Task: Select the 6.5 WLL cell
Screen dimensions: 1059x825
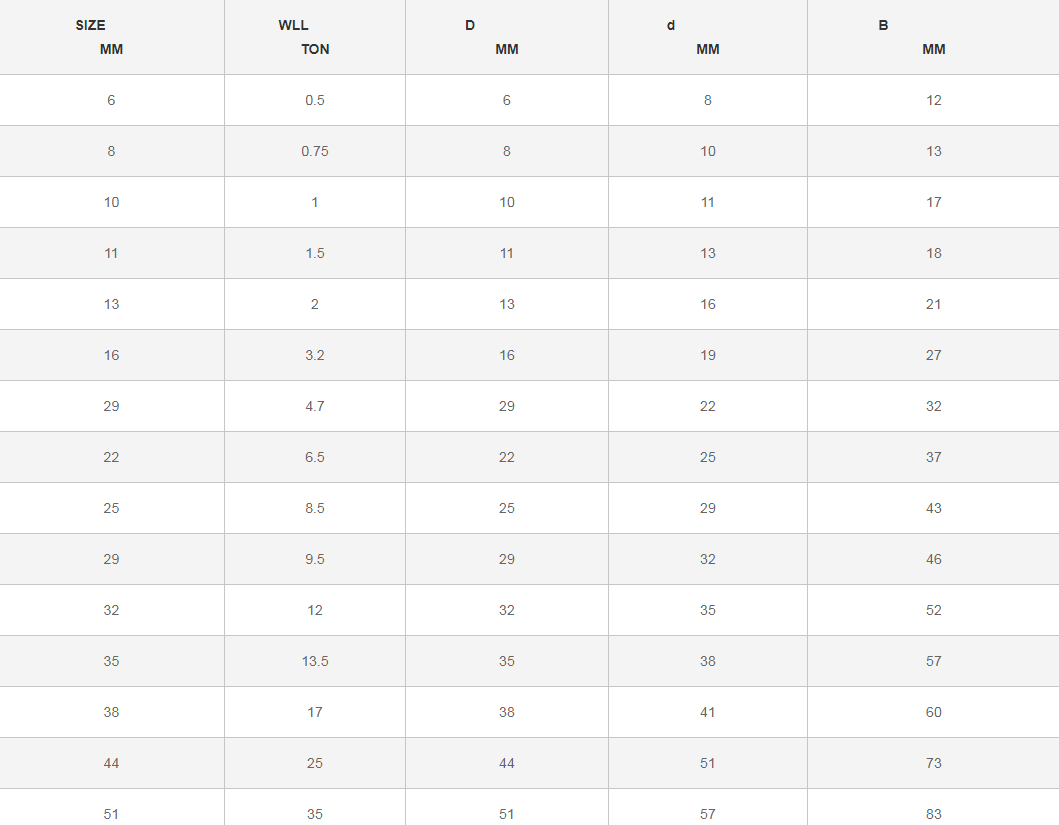Action: click(315, 457)
